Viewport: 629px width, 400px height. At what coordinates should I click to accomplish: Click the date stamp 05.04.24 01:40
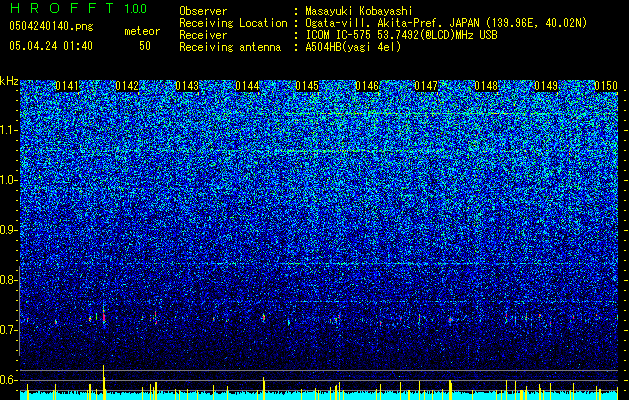tap(51, 46)
